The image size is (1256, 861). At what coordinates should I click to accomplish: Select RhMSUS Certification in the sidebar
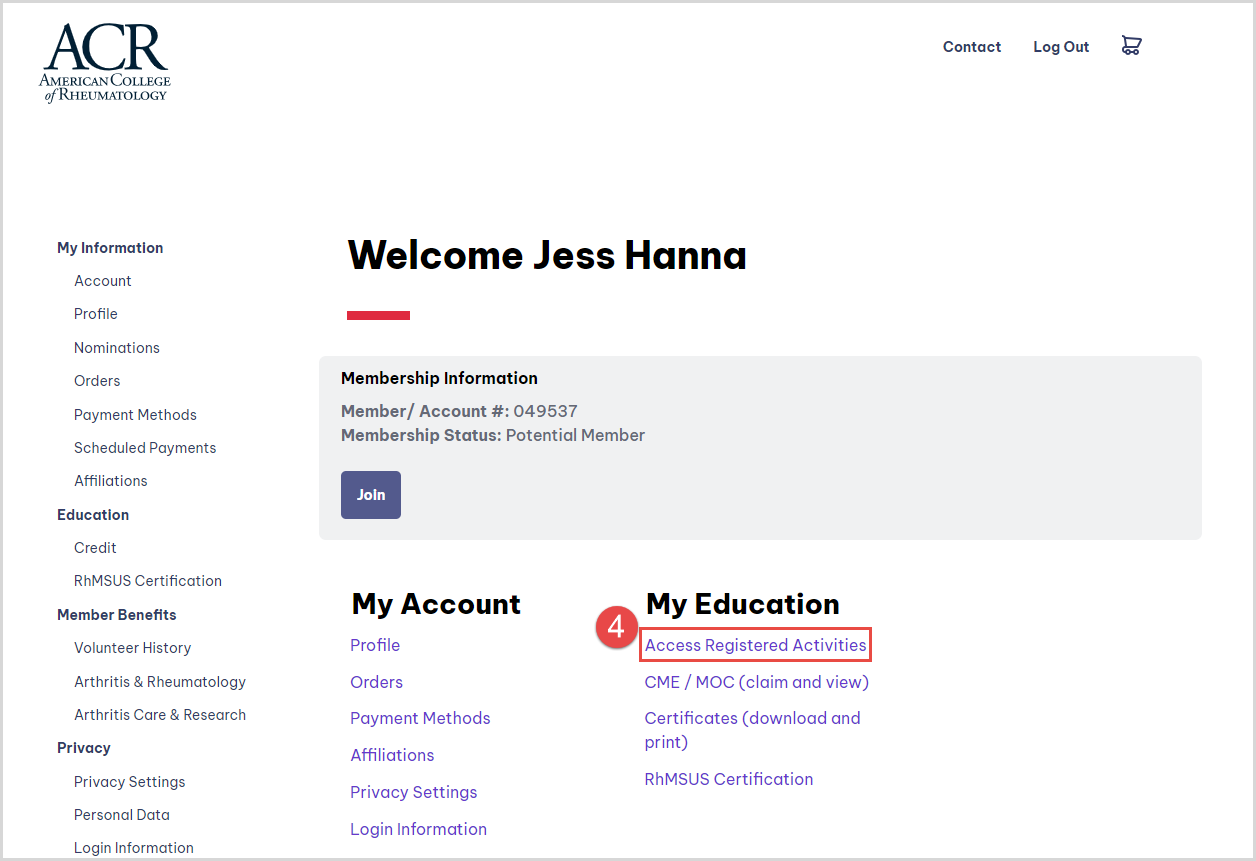[148, 581]
